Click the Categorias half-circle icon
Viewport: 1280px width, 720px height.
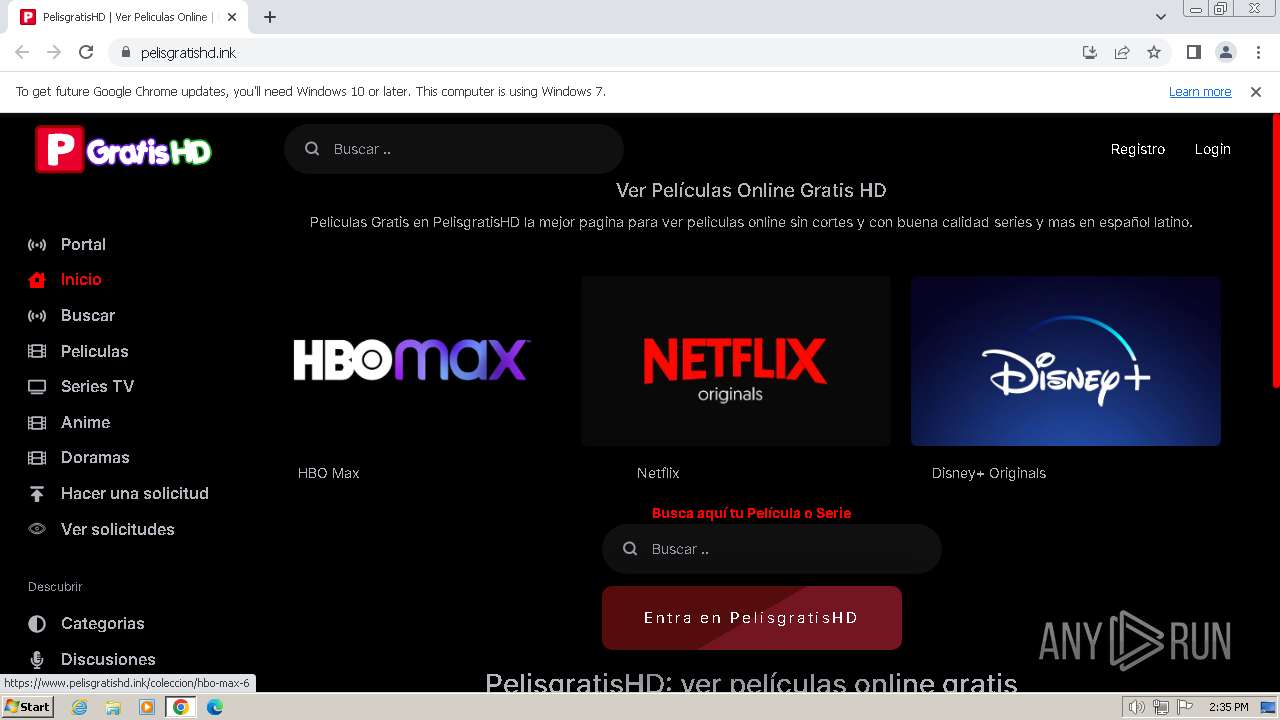pos(37,624)
